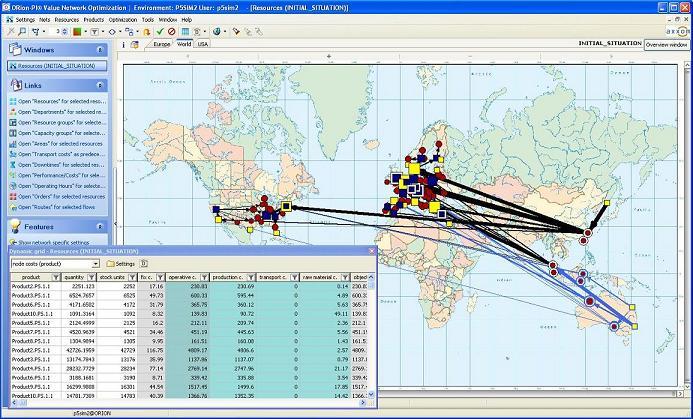This screenshot has width=693, height=419.
Task: Click the Links panel header icon
Action: click(15, 85)
